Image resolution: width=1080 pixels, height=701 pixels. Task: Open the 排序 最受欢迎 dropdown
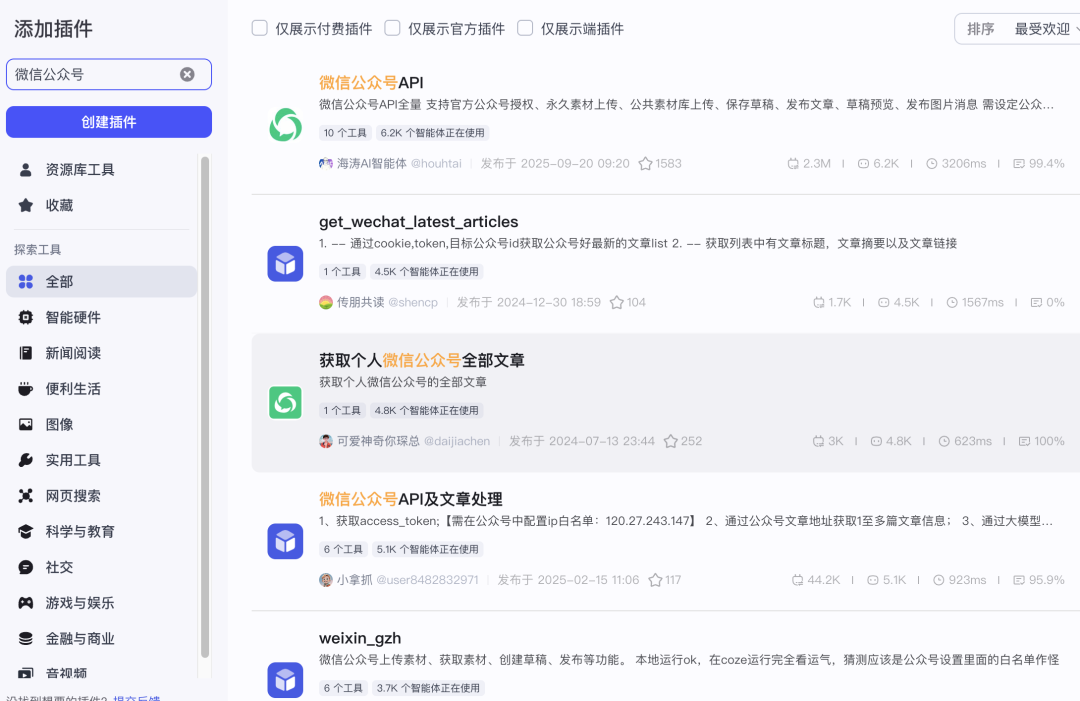point(1018,29)
